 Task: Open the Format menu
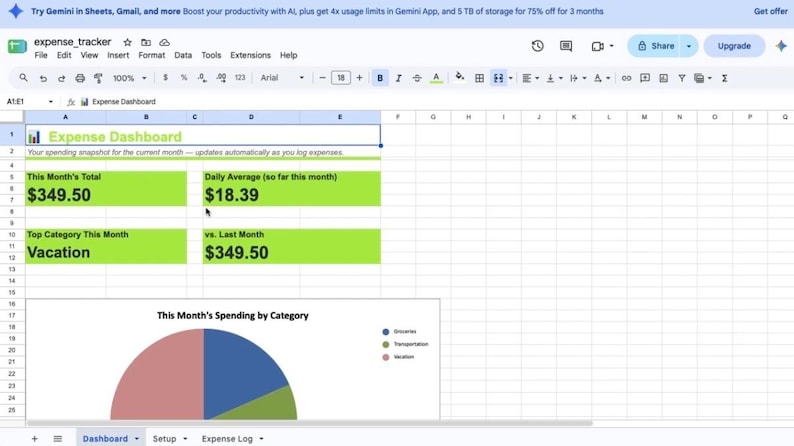pos(151,55)
